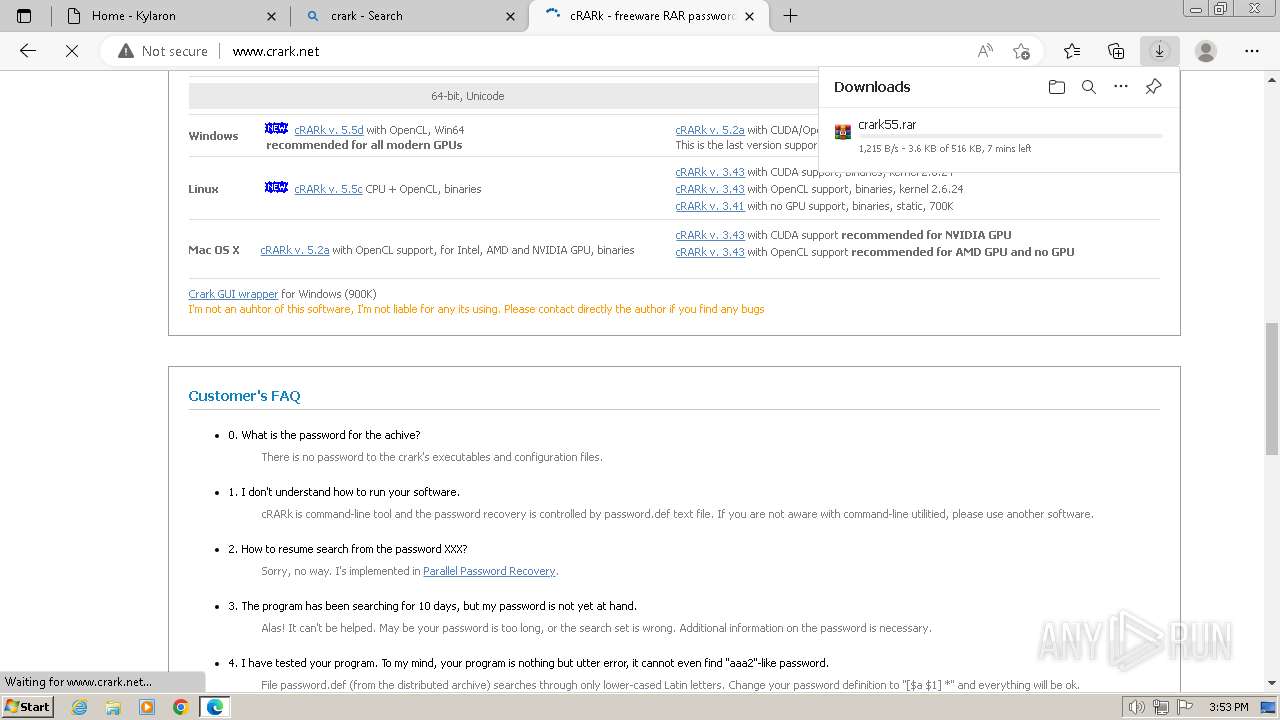Open cRARk v. 3.43 CUDA Mac link
This screenshot has width=1280, height=720.
709,235
